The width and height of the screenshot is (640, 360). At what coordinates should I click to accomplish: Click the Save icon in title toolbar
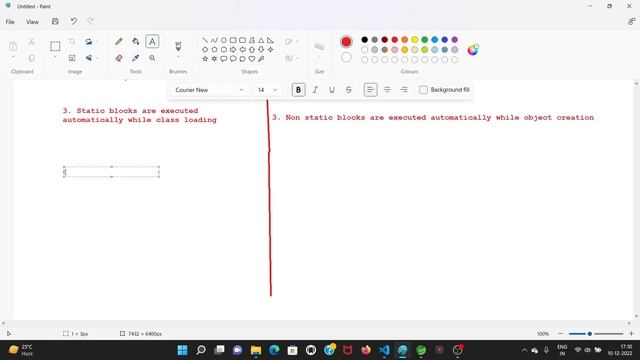pyautogui.click(x=55, y=22)
